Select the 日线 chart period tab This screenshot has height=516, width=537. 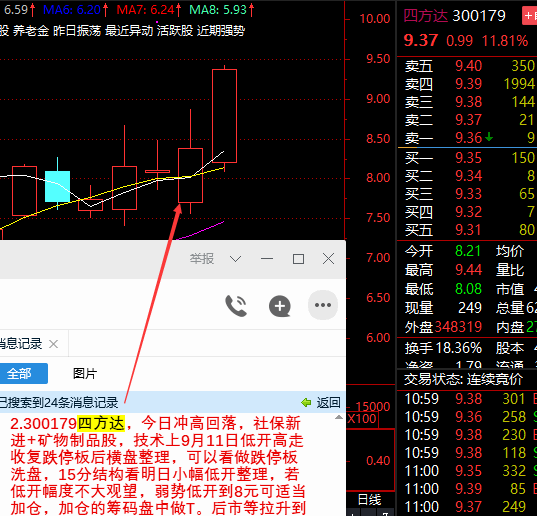[x=369, y=500]
